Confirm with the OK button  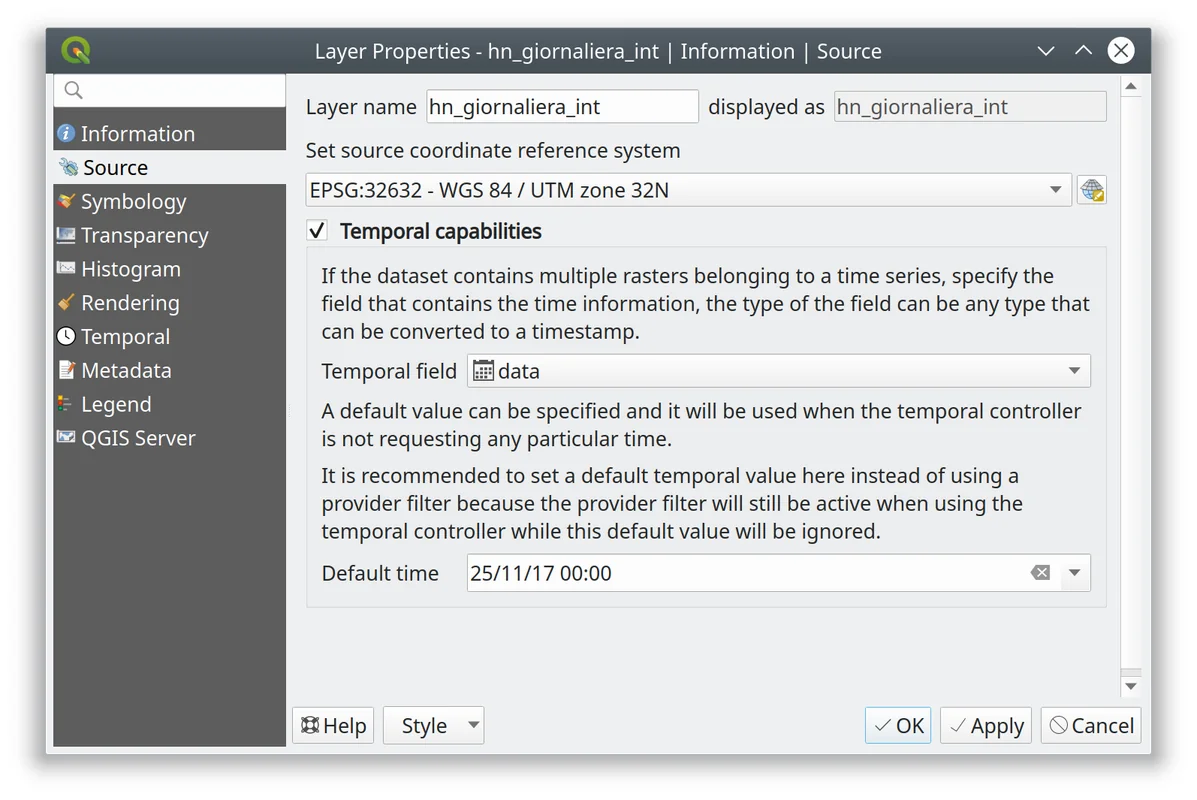point(898,726)
